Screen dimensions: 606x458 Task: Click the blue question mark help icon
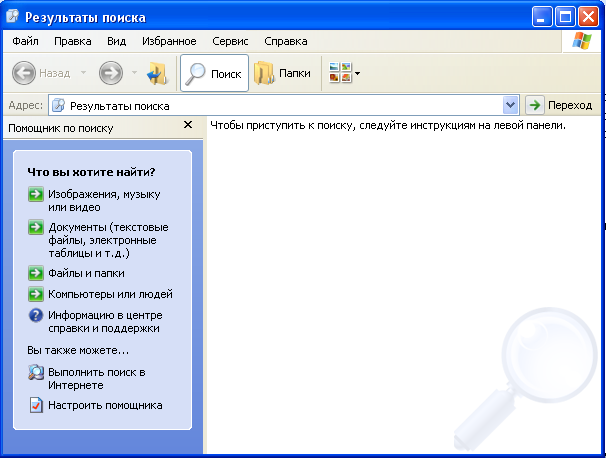pyautogui.click(x=36, y=315)
